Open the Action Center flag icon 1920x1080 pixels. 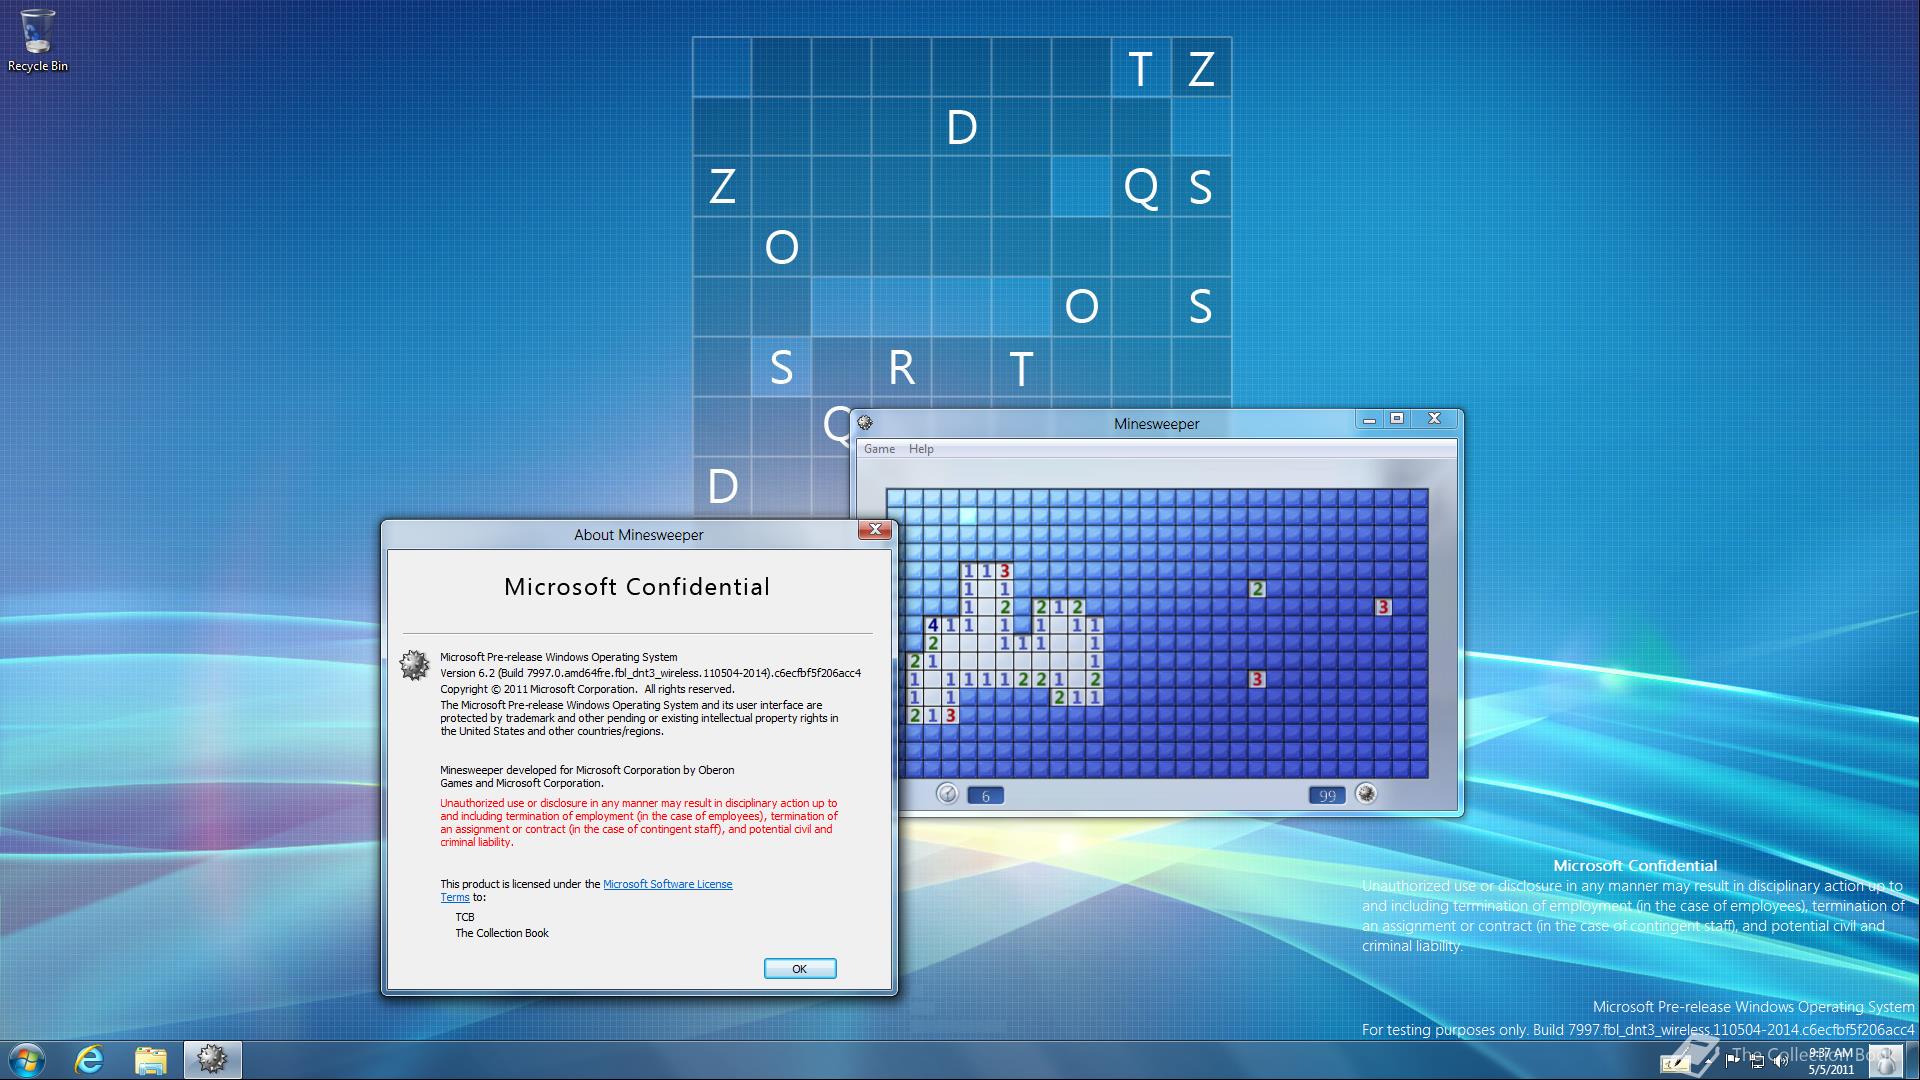[x=1733, y=1061]
